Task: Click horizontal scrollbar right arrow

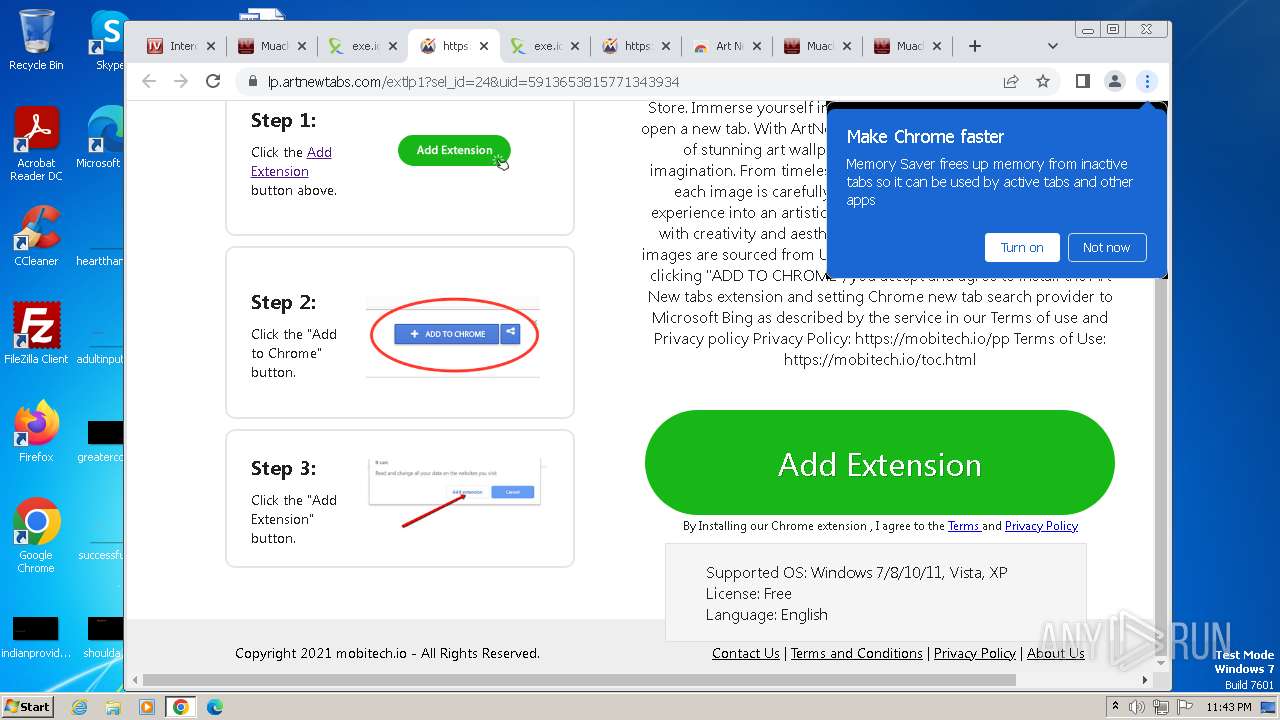Action: point(1145,680)
